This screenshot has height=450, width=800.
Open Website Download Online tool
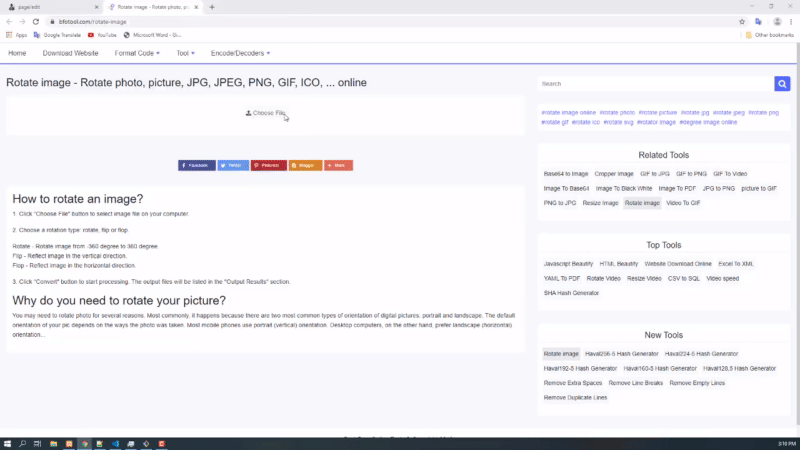coord(678,264)
